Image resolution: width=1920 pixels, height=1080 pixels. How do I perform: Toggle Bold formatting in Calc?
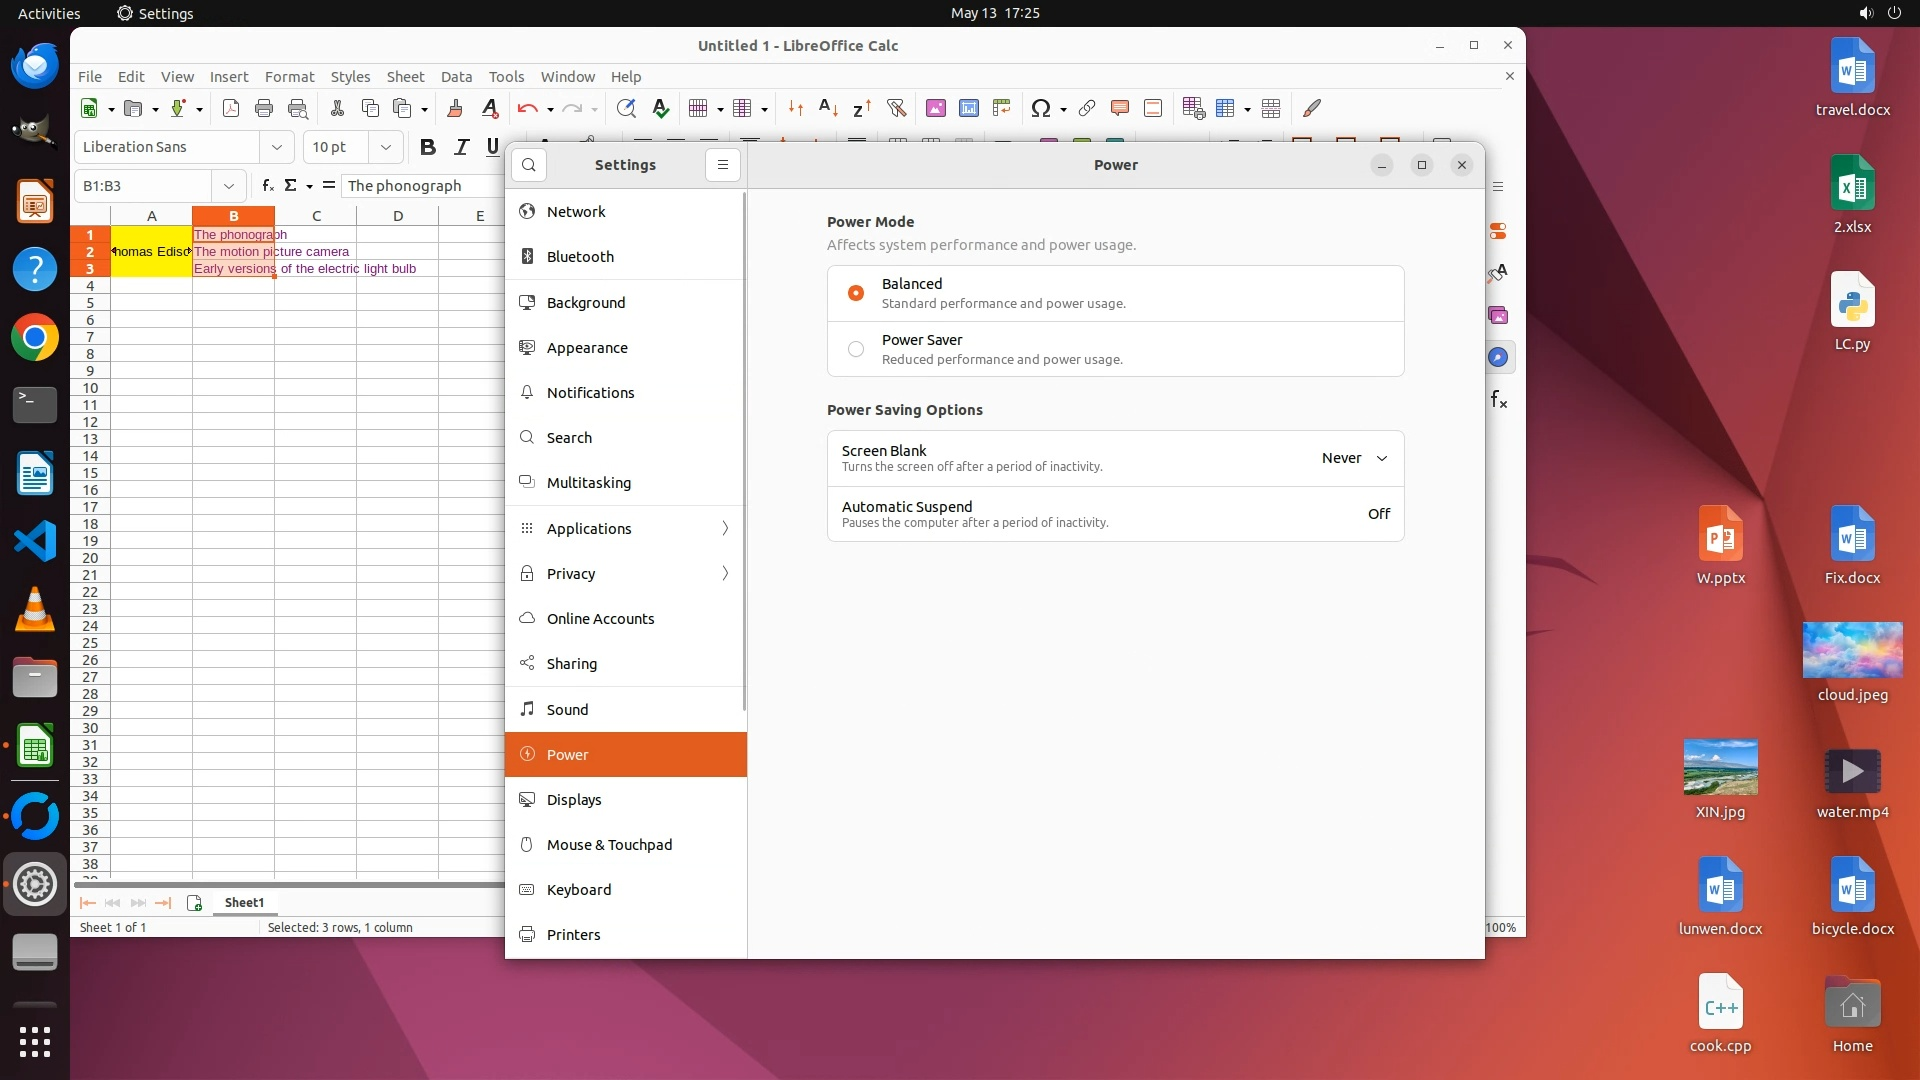[x=427, y=147]
